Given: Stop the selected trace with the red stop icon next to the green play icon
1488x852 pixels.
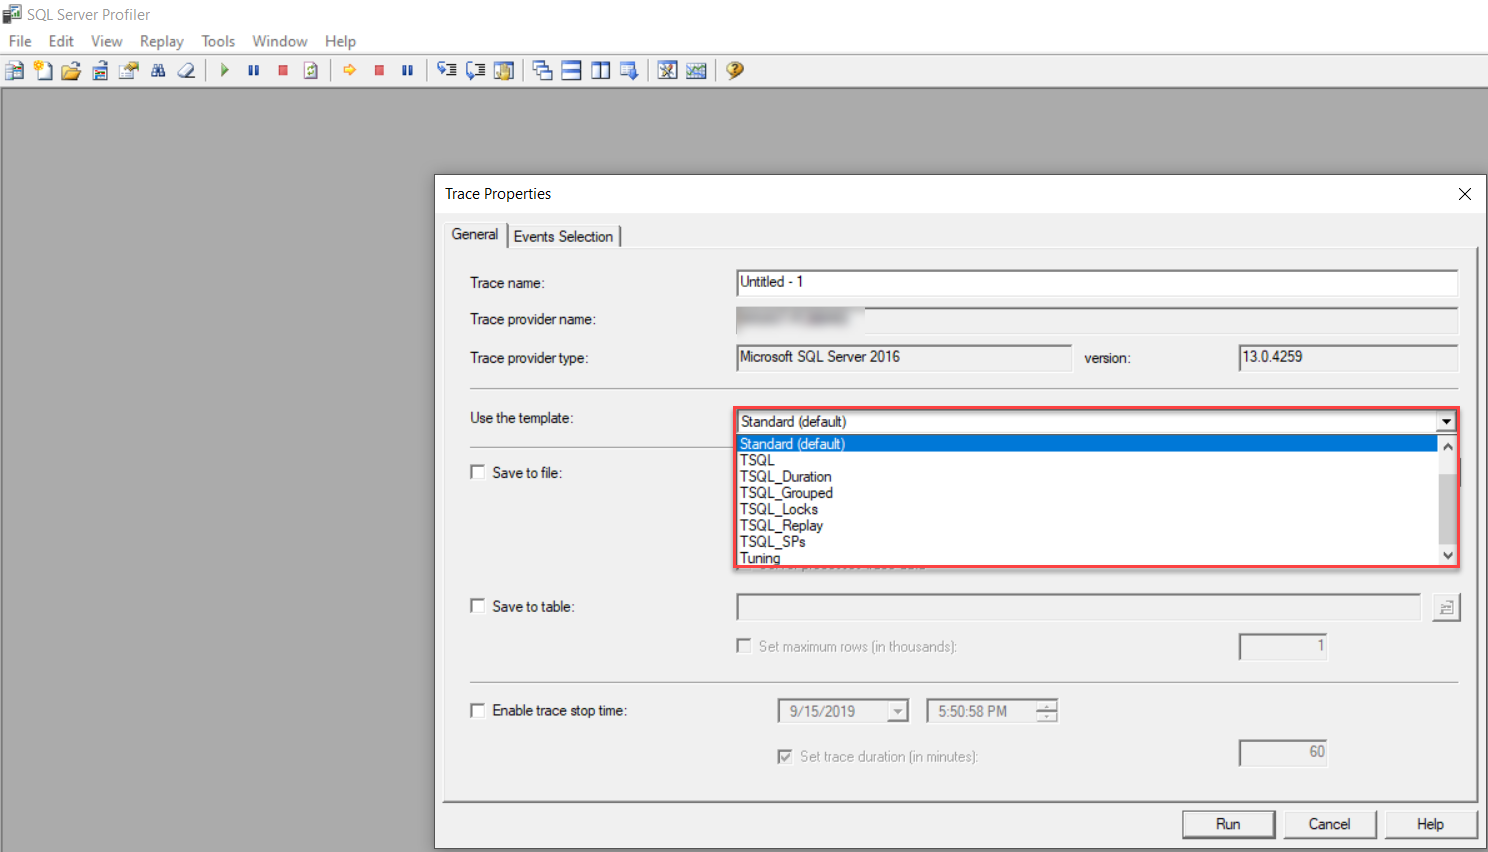Looking at the screenshot, I should (283, 70).
